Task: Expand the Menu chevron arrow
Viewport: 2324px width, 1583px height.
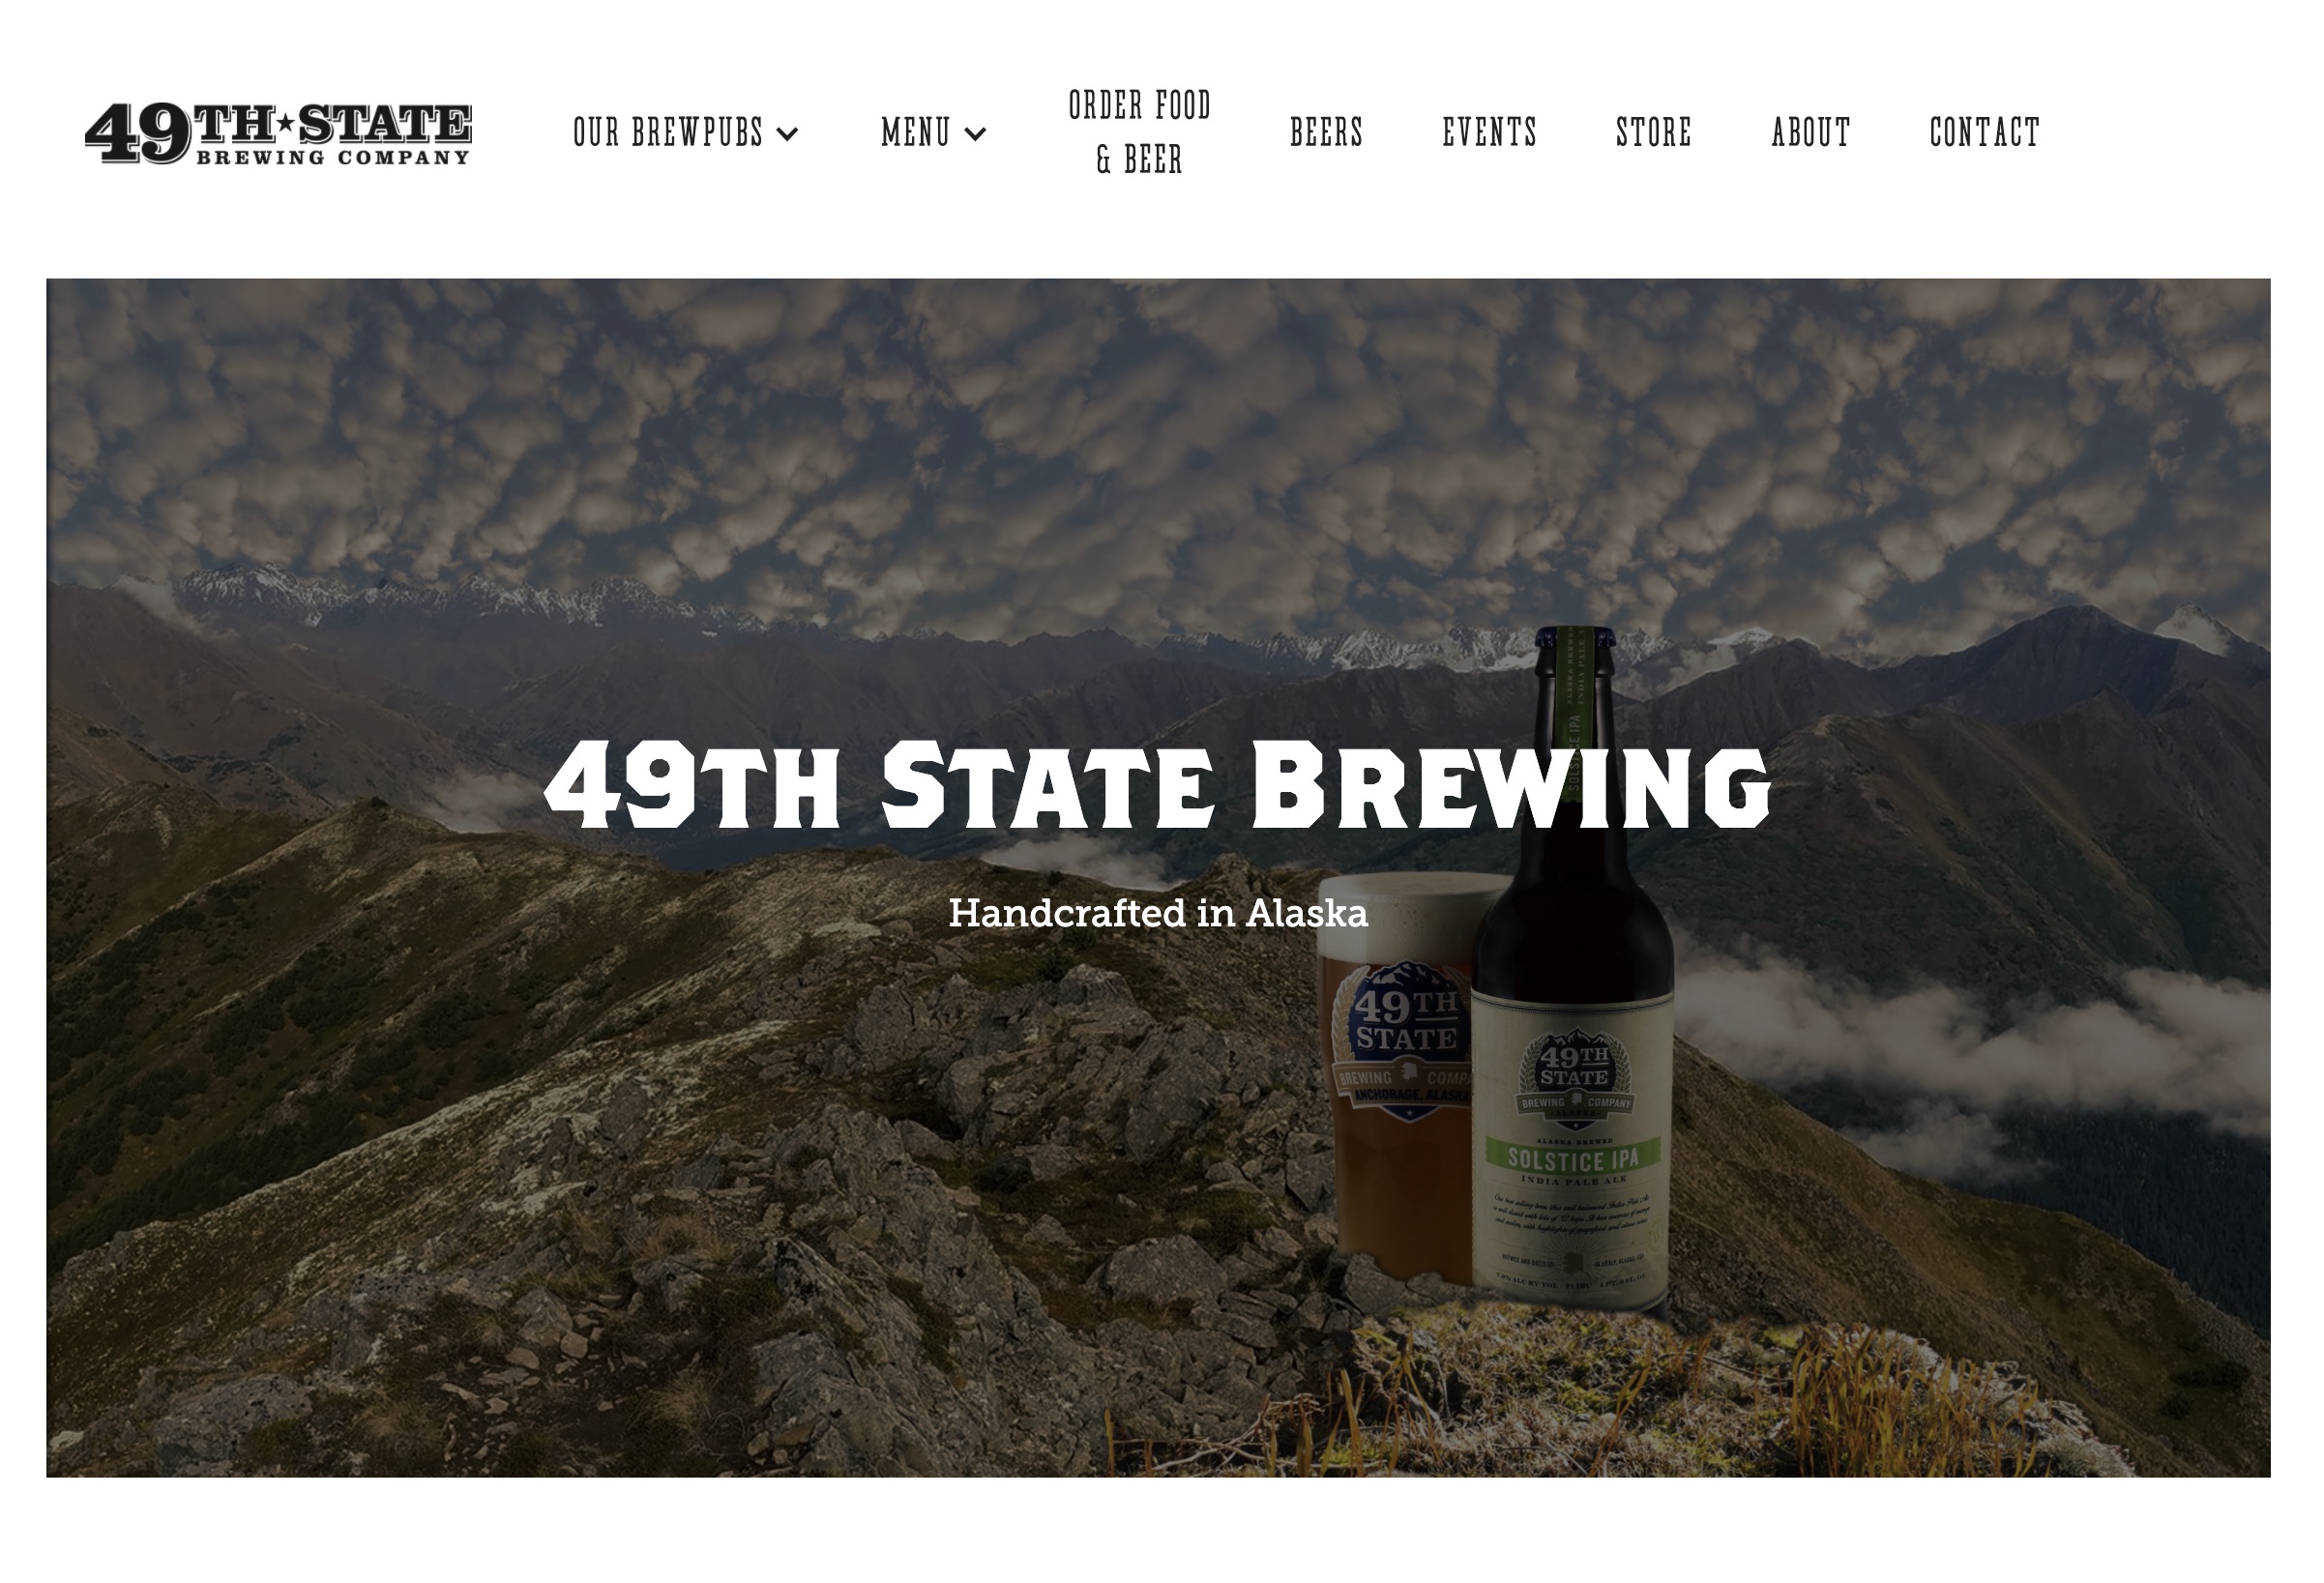Action: coord(976,134)
